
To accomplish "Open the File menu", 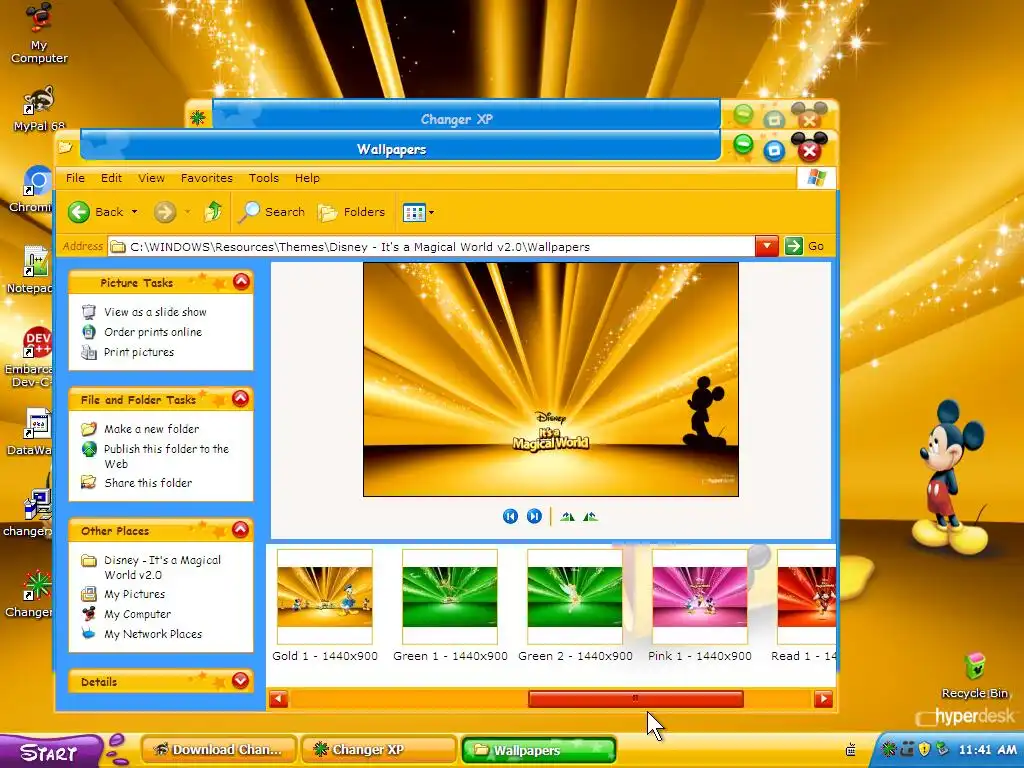I will (75, 178).
